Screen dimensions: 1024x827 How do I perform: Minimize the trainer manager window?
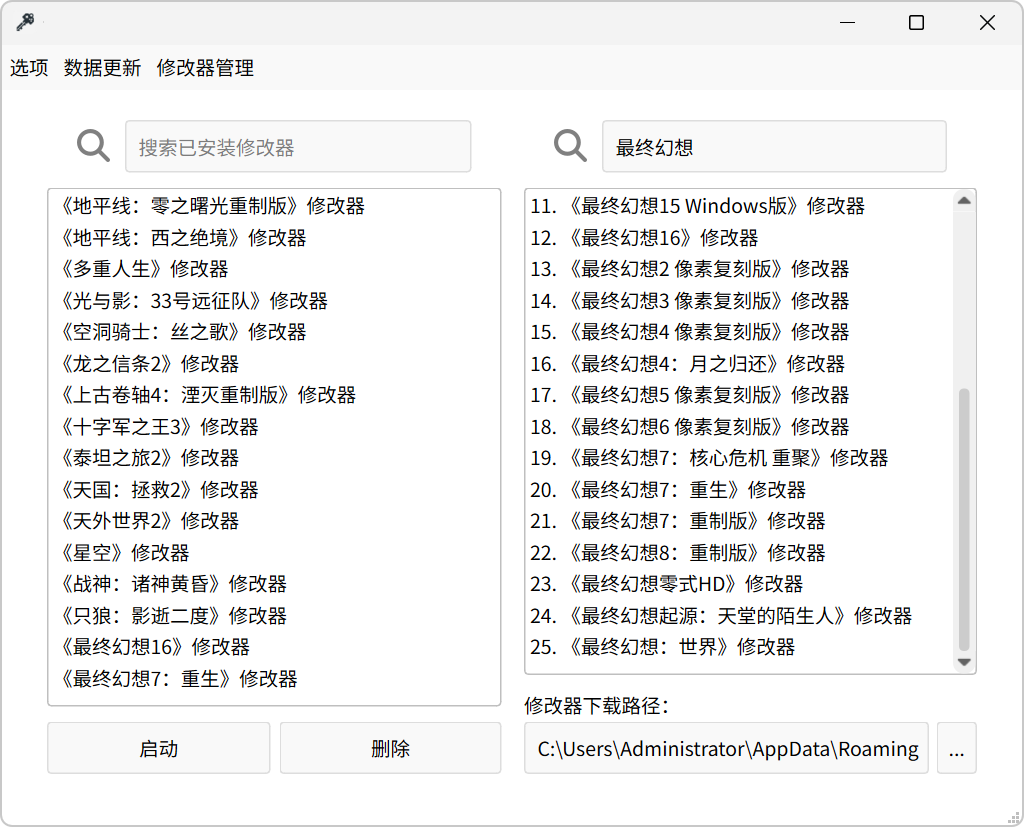(847, 23)
